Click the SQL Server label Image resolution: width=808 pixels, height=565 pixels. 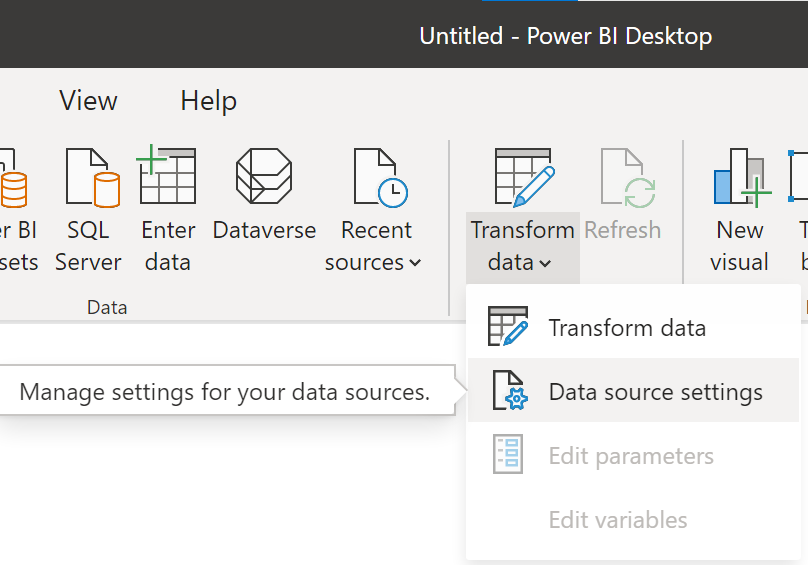pos(88,245)
